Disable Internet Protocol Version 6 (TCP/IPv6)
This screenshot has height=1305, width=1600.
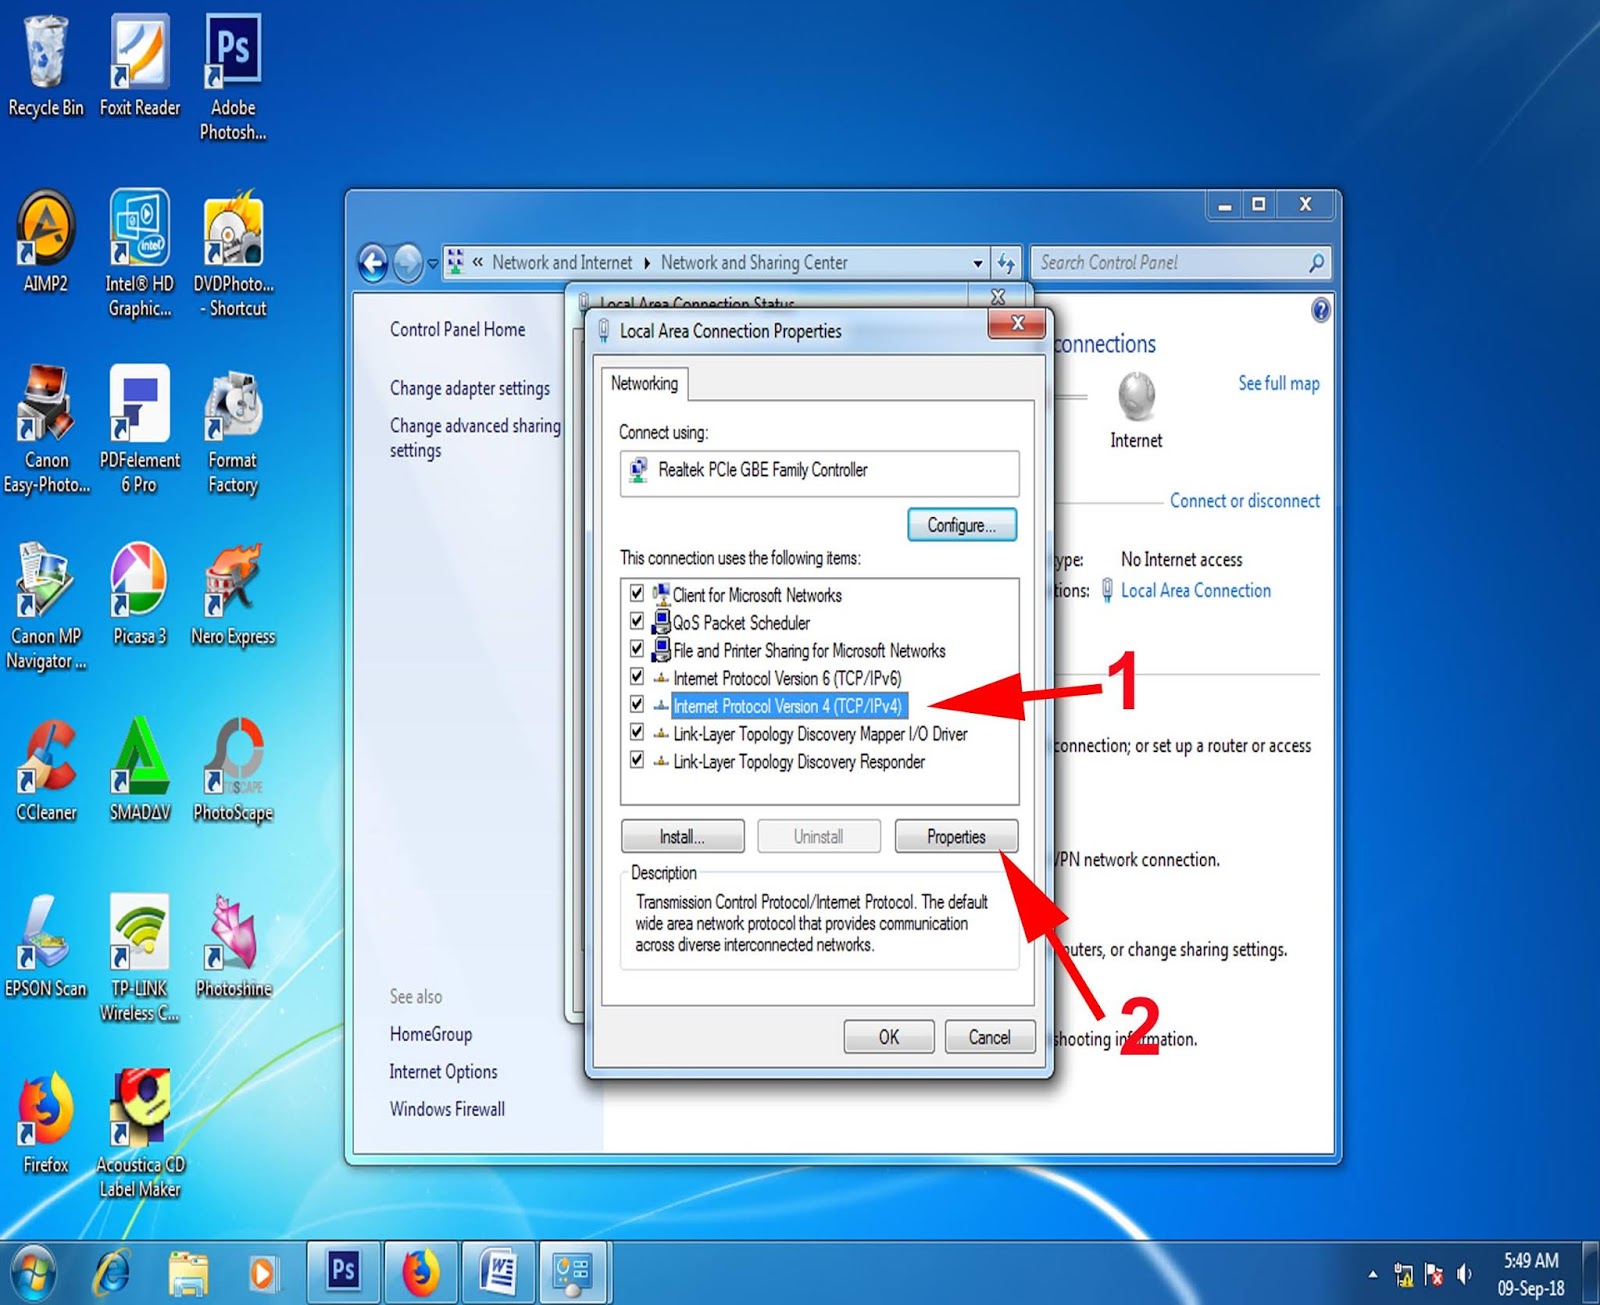pos(637,678)
